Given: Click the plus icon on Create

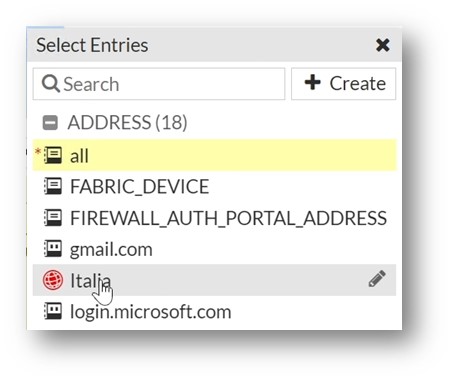Looking at the screenshot, I should coord(312,82).
